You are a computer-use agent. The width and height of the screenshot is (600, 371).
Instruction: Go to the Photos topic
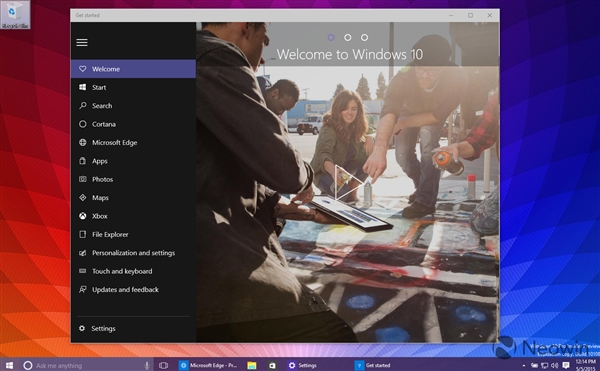[x=133, y=179]
